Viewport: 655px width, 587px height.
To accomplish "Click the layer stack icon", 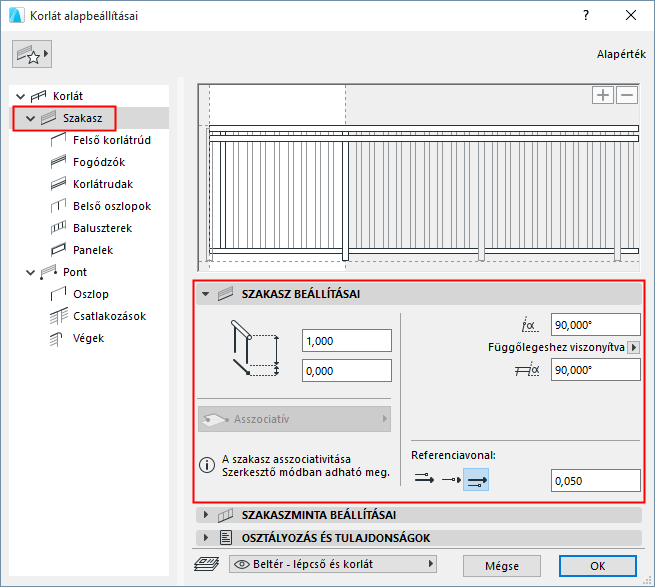I will pyautogui.click(x=207, y=564).
